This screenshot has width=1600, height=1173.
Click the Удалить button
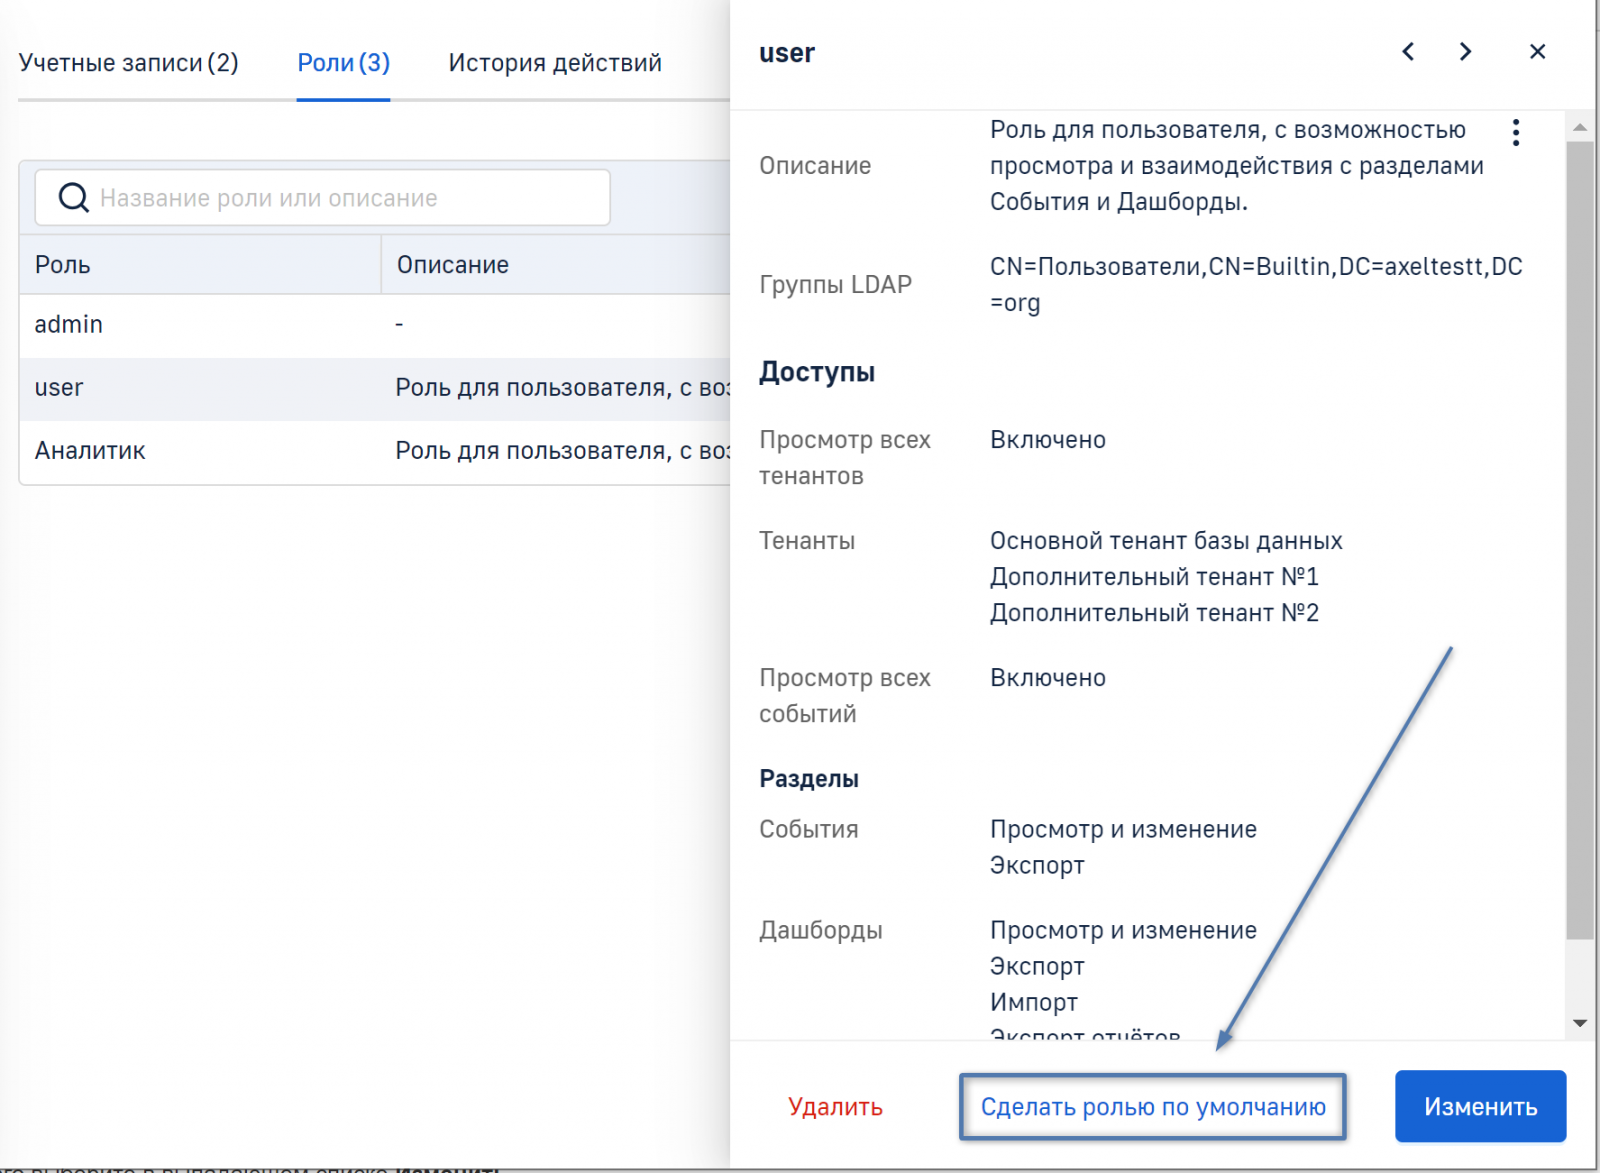pos(835,1107)
